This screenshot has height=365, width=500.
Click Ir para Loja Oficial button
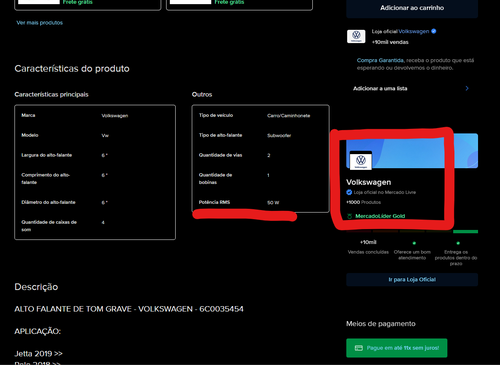tap(412, 280)
